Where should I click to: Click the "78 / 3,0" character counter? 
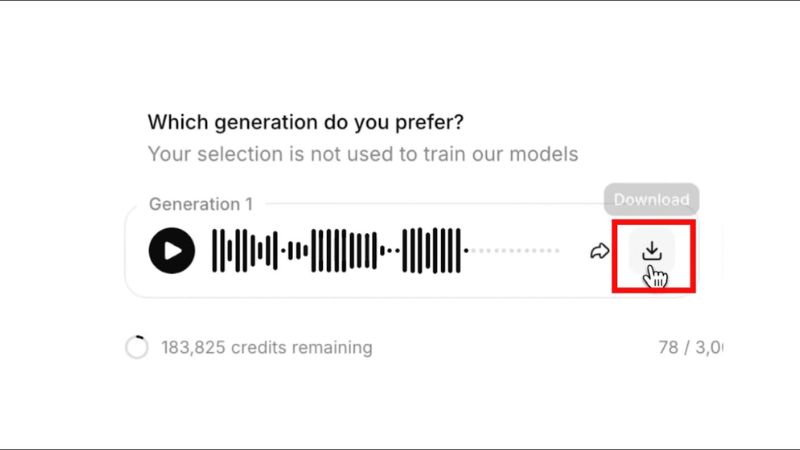(690, 348)
